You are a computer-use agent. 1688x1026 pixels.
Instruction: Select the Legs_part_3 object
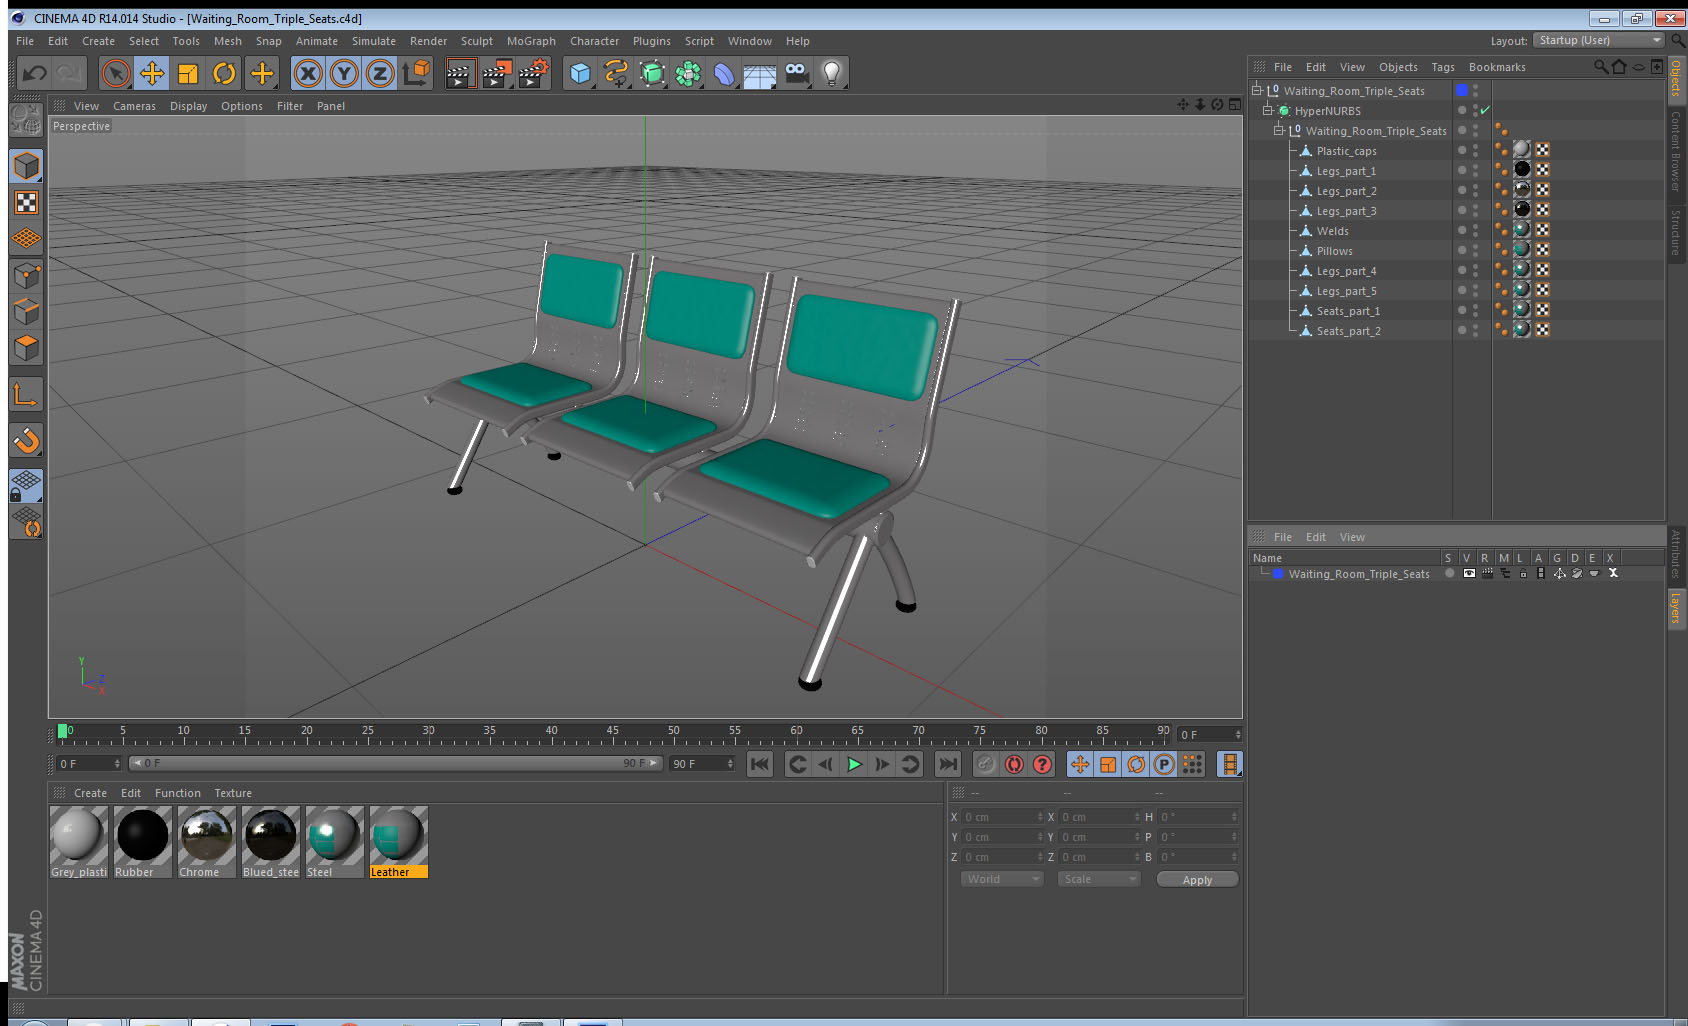pos(1346,211)
